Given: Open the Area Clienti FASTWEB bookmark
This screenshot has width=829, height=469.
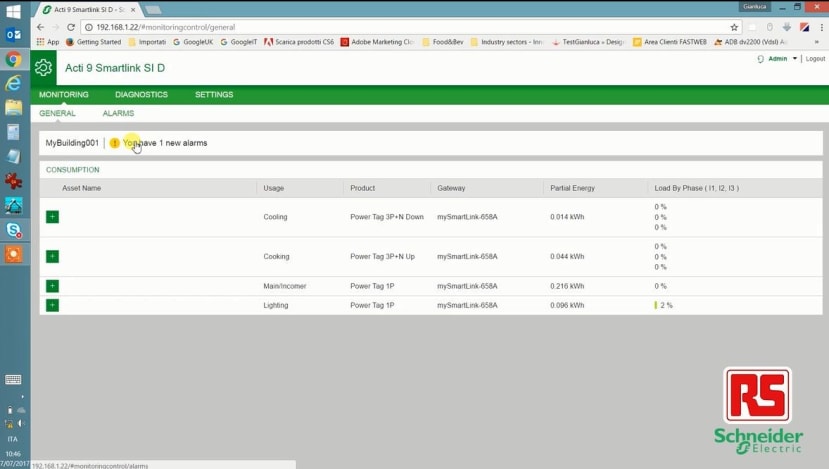Looking at the screenshot, I should coord(670,42).
